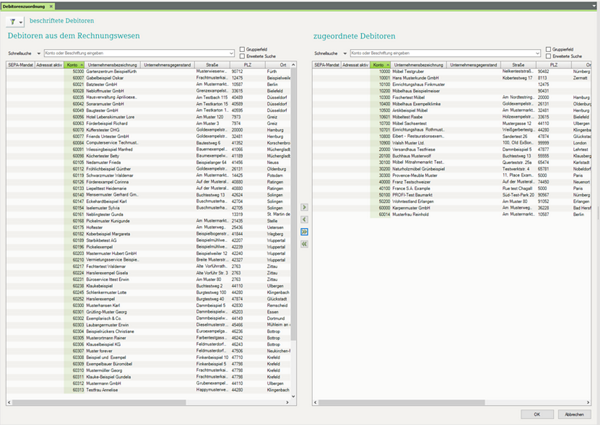This screenshot has width=600, height=425.
Task: Click the highlighted transfer icon between the lists
Action: [x=305, y=230]
